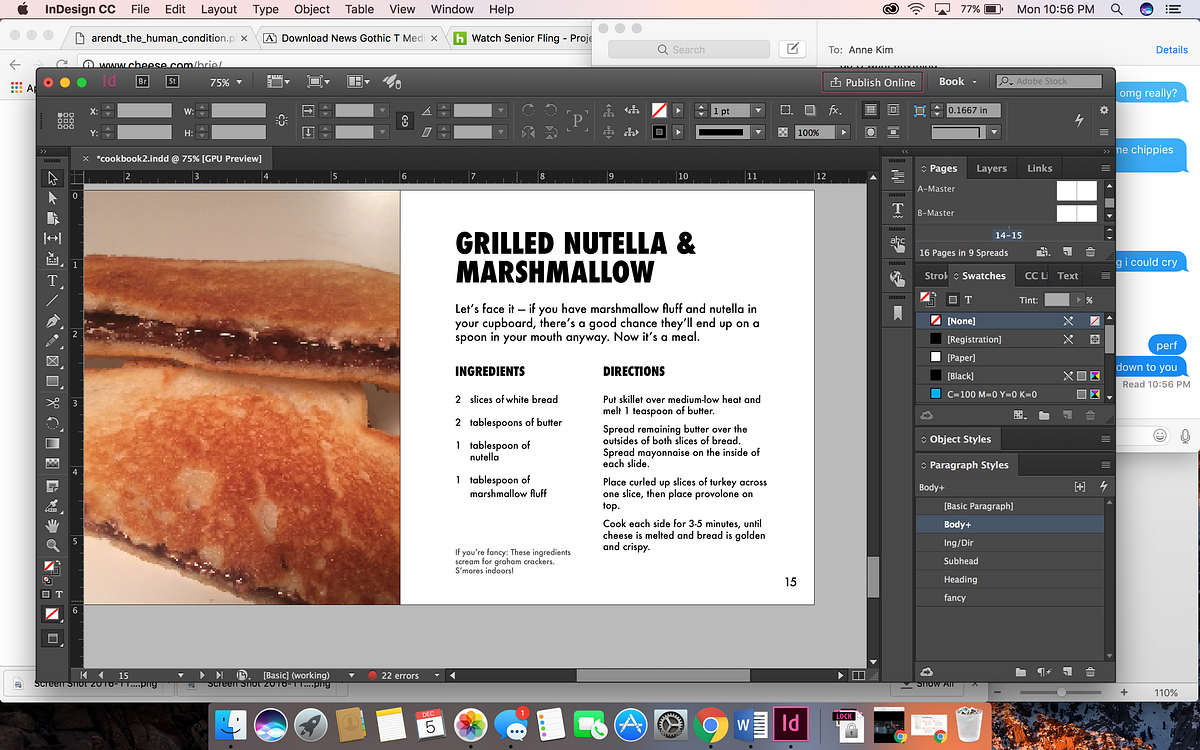Pick the Hand tool
Image resolution: width=1200 pixels, height=750 pixels.
tap(53, 525)
